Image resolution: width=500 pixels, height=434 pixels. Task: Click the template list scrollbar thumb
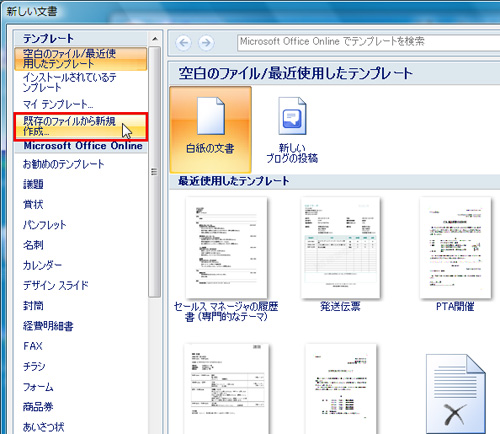point(154,172)
